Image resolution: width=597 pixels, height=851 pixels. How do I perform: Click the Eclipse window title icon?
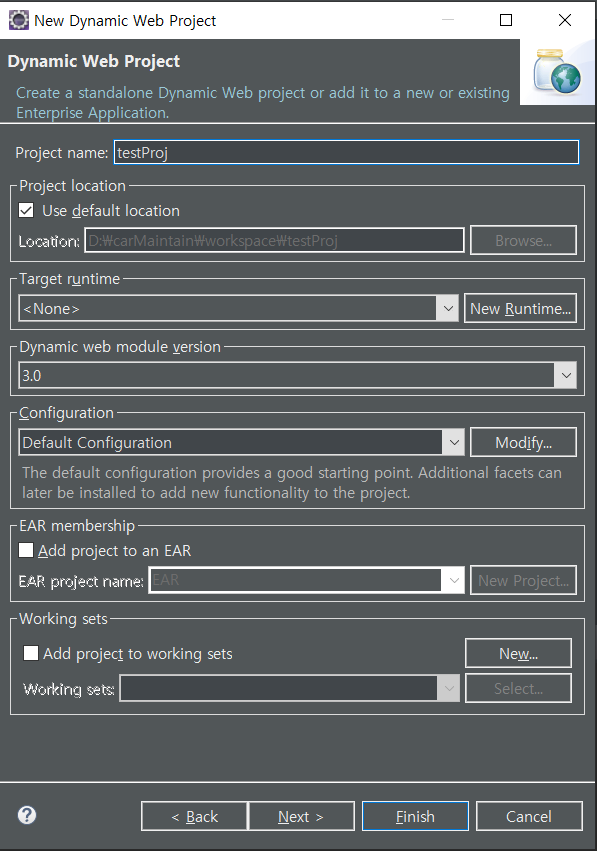click(18, 20)
